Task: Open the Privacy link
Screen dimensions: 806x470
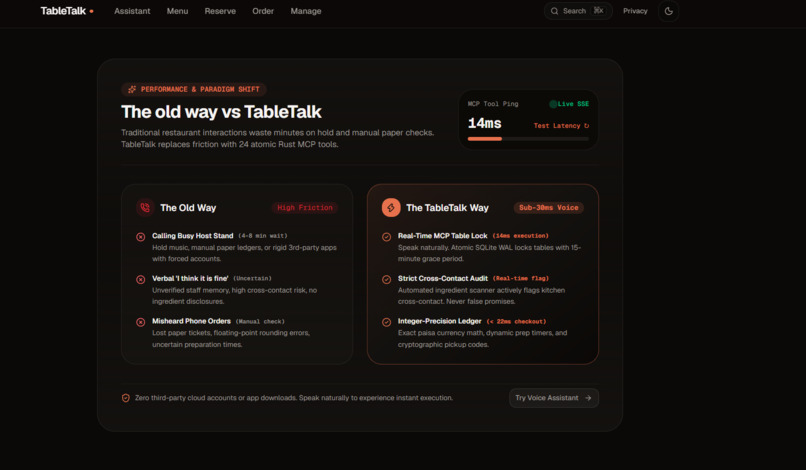Action: pos(635,11)
